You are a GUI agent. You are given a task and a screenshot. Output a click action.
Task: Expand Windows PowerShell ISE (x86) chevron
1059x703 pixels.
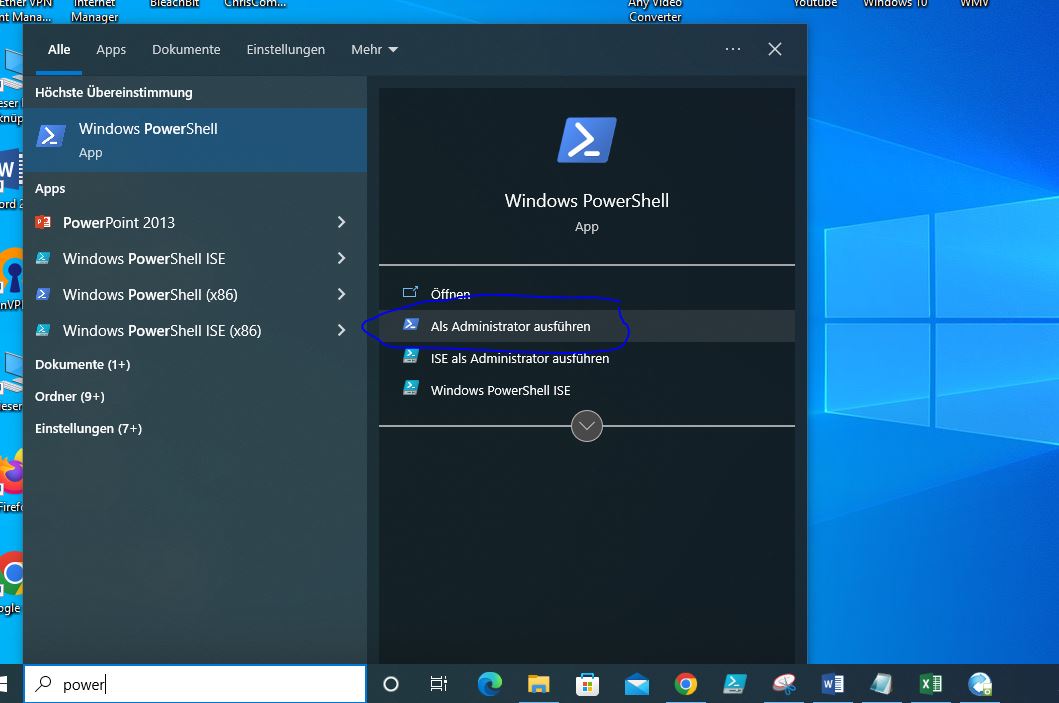tap(341, 330)
